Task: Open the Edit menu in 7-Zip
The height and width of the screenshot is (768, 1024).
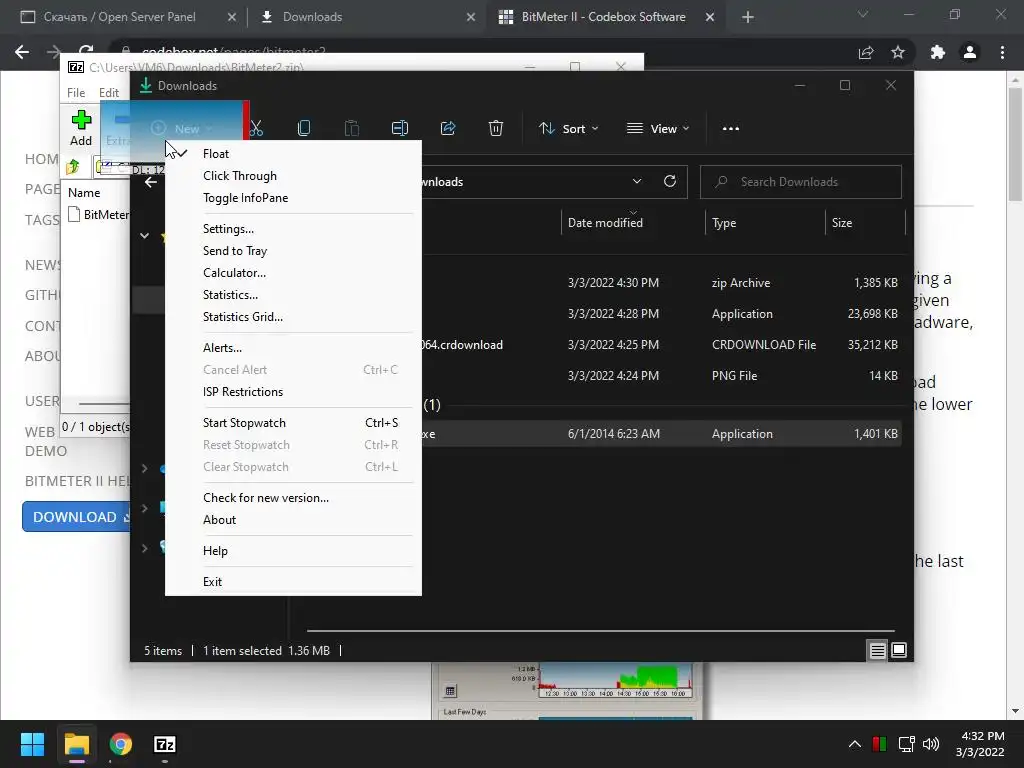Action: click(x=108, y=93)
